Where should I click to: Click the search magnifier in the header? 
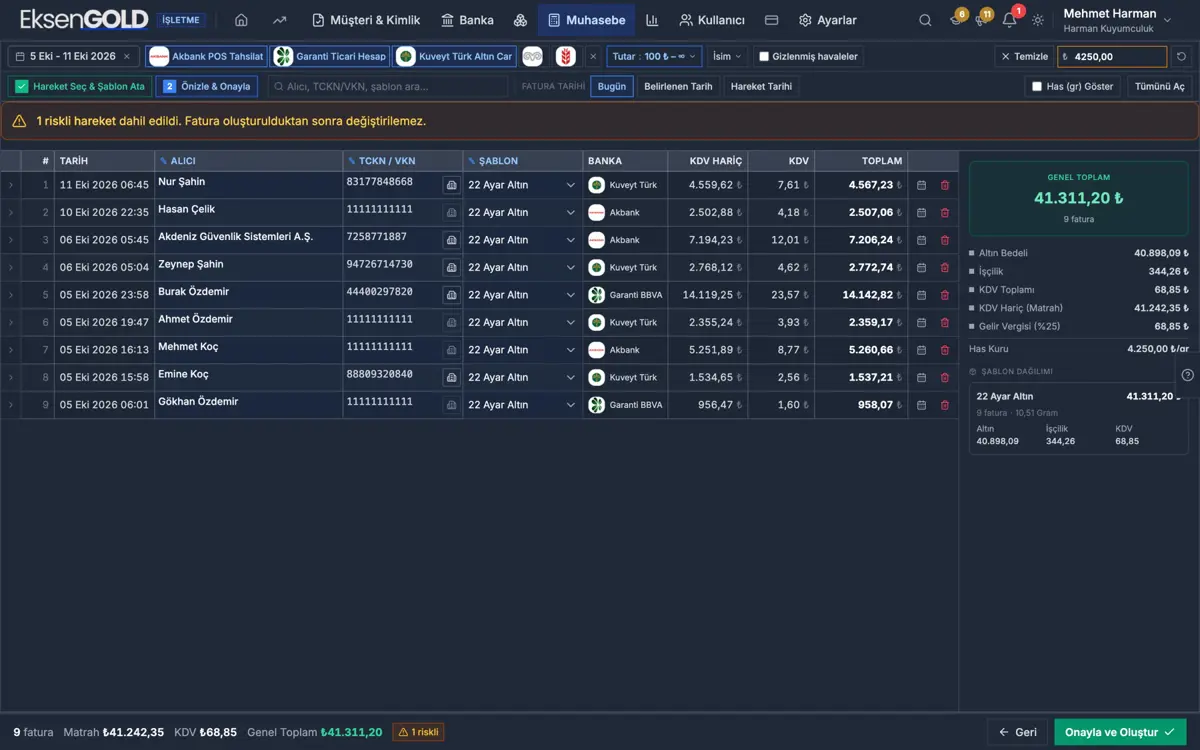pyautogui.click(x=925, y=20)
